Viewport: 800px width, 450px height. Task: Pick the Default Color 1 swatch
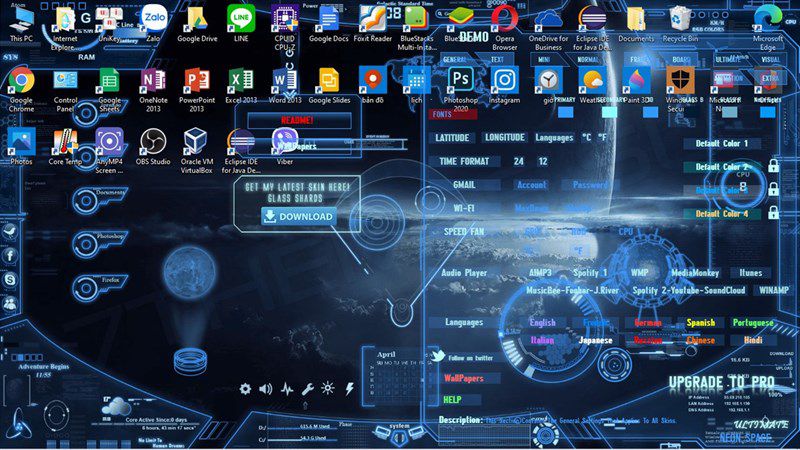pyautogui.click(x=721, y=143)
